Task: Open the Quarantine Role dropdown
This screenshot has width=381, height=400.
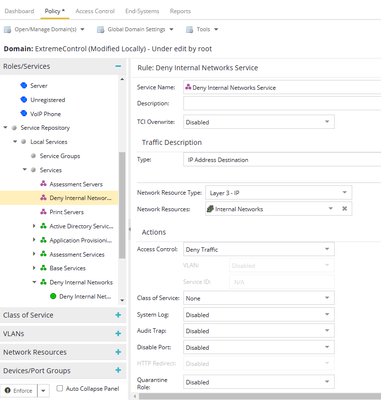Action: [x=327, y=382]
